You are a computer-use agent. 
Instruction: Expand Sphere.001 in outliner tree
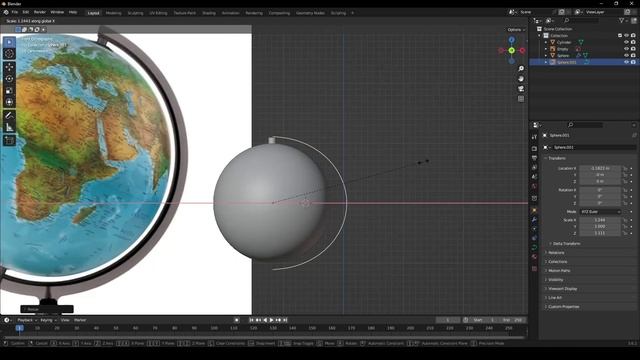pyautogui.click(x=546, y=62)
